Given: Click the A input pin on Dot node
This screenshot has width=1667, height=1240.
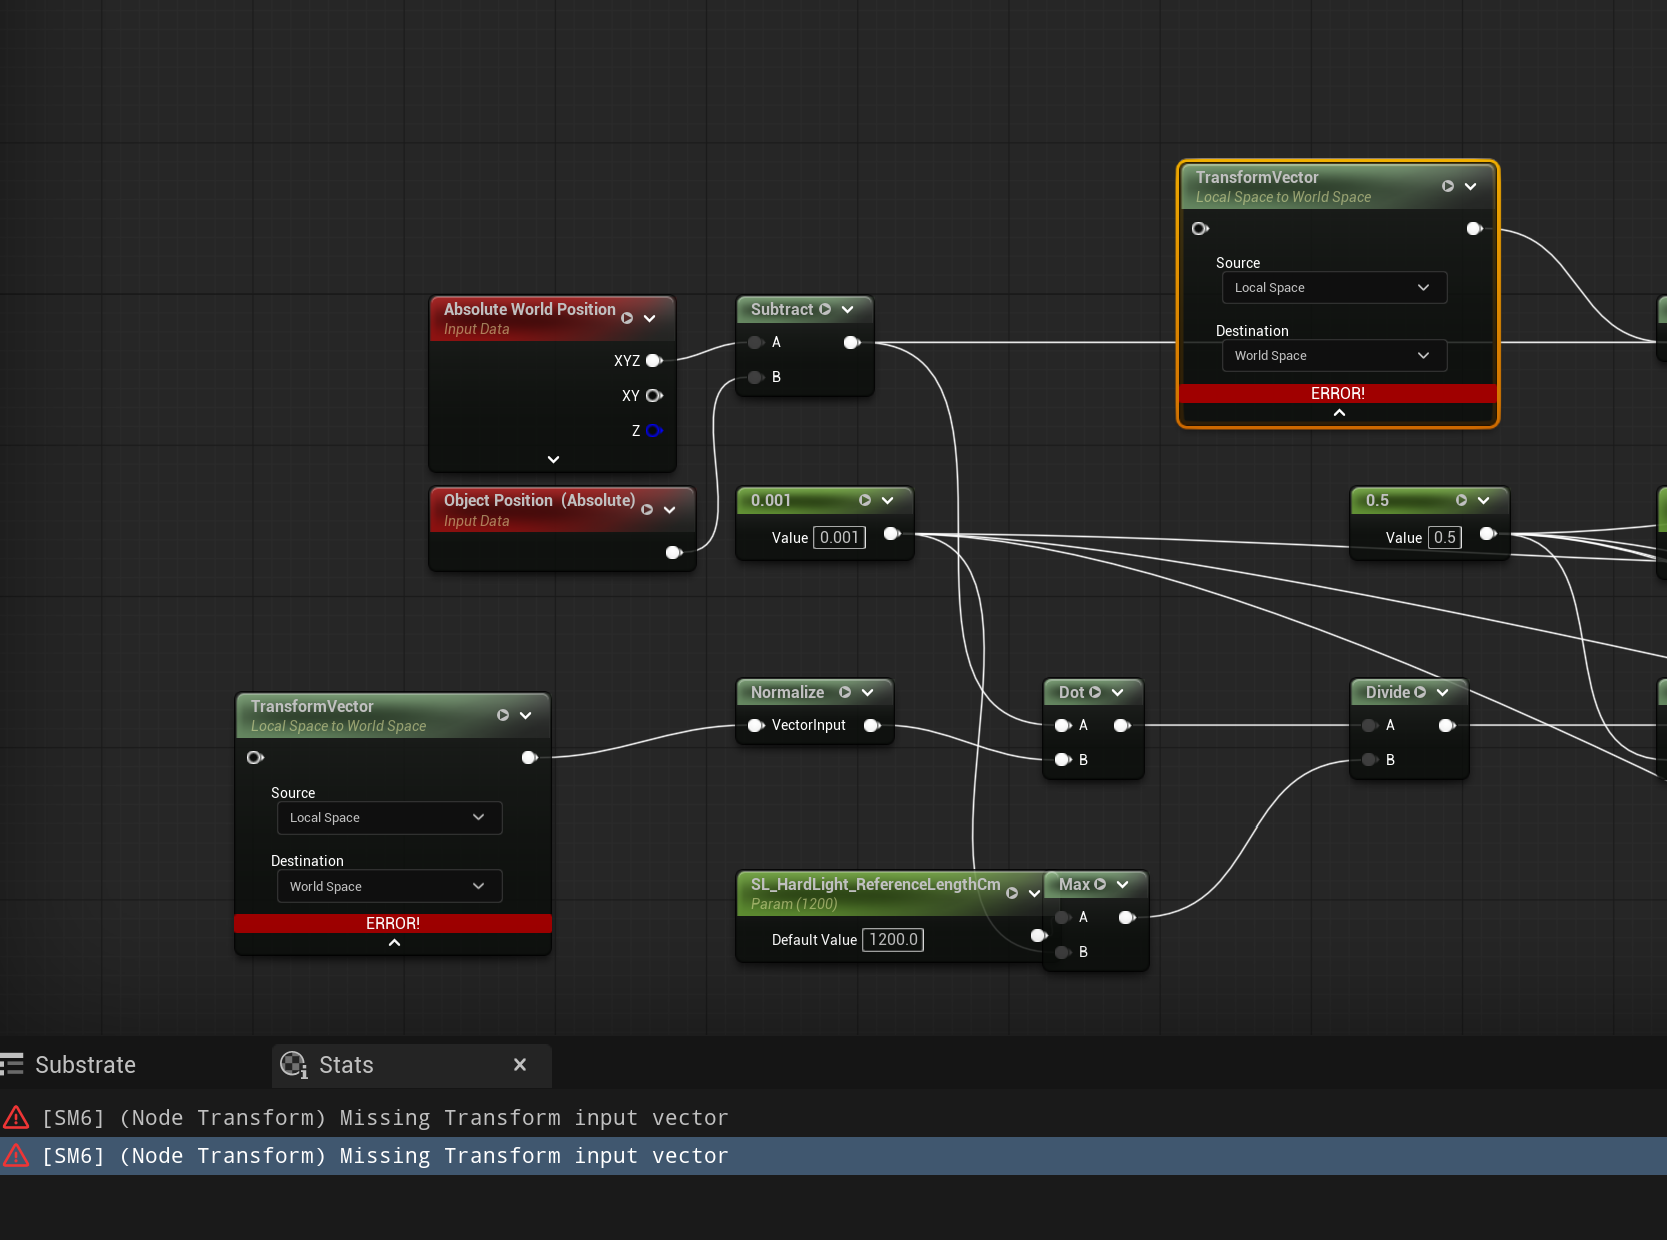Looking at the screenshot, I should 1063,725.
